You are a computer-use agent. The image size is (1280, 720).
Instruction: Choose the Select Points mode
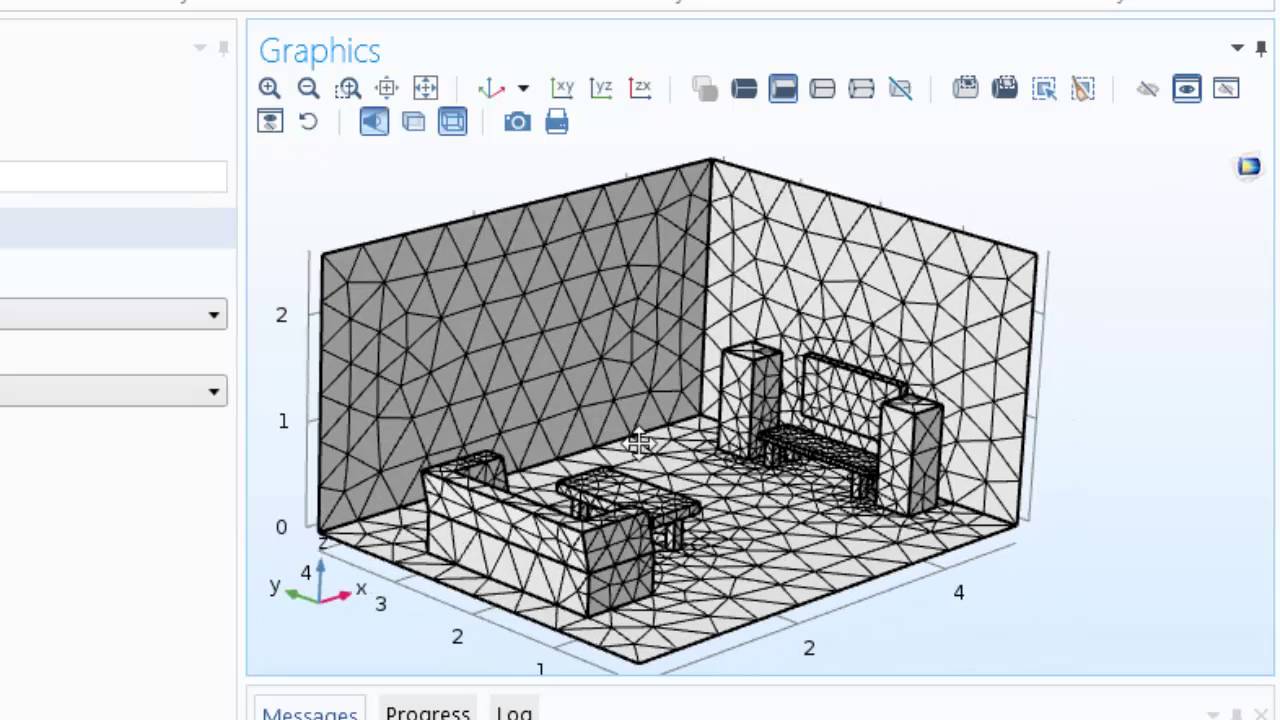tap(861, 88)
